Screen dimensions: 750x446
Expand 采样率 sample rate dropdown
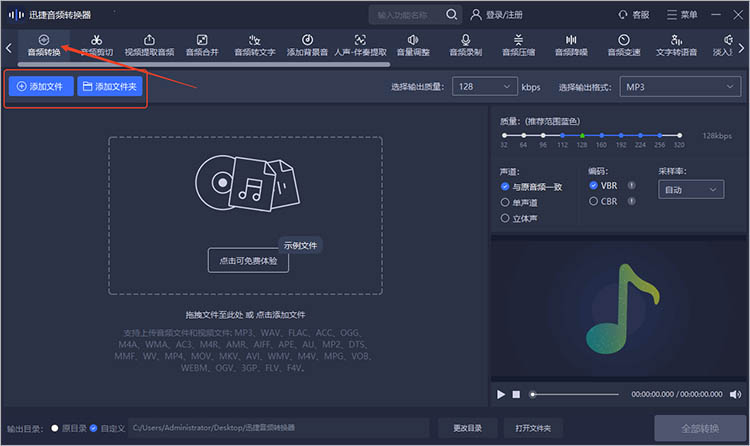pyautogui.click(x=691, y=190)
